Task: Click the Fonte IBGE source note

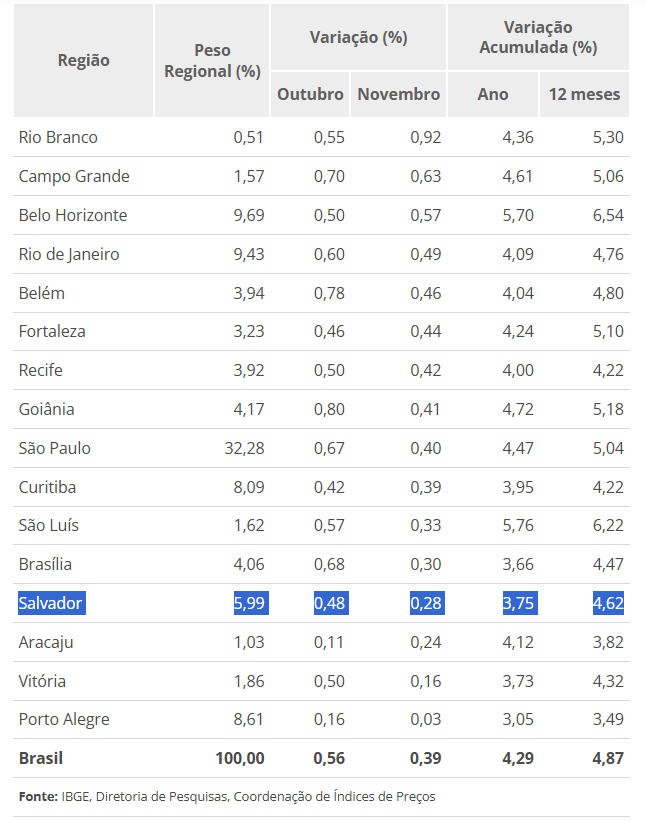Action: pos(227,797)
